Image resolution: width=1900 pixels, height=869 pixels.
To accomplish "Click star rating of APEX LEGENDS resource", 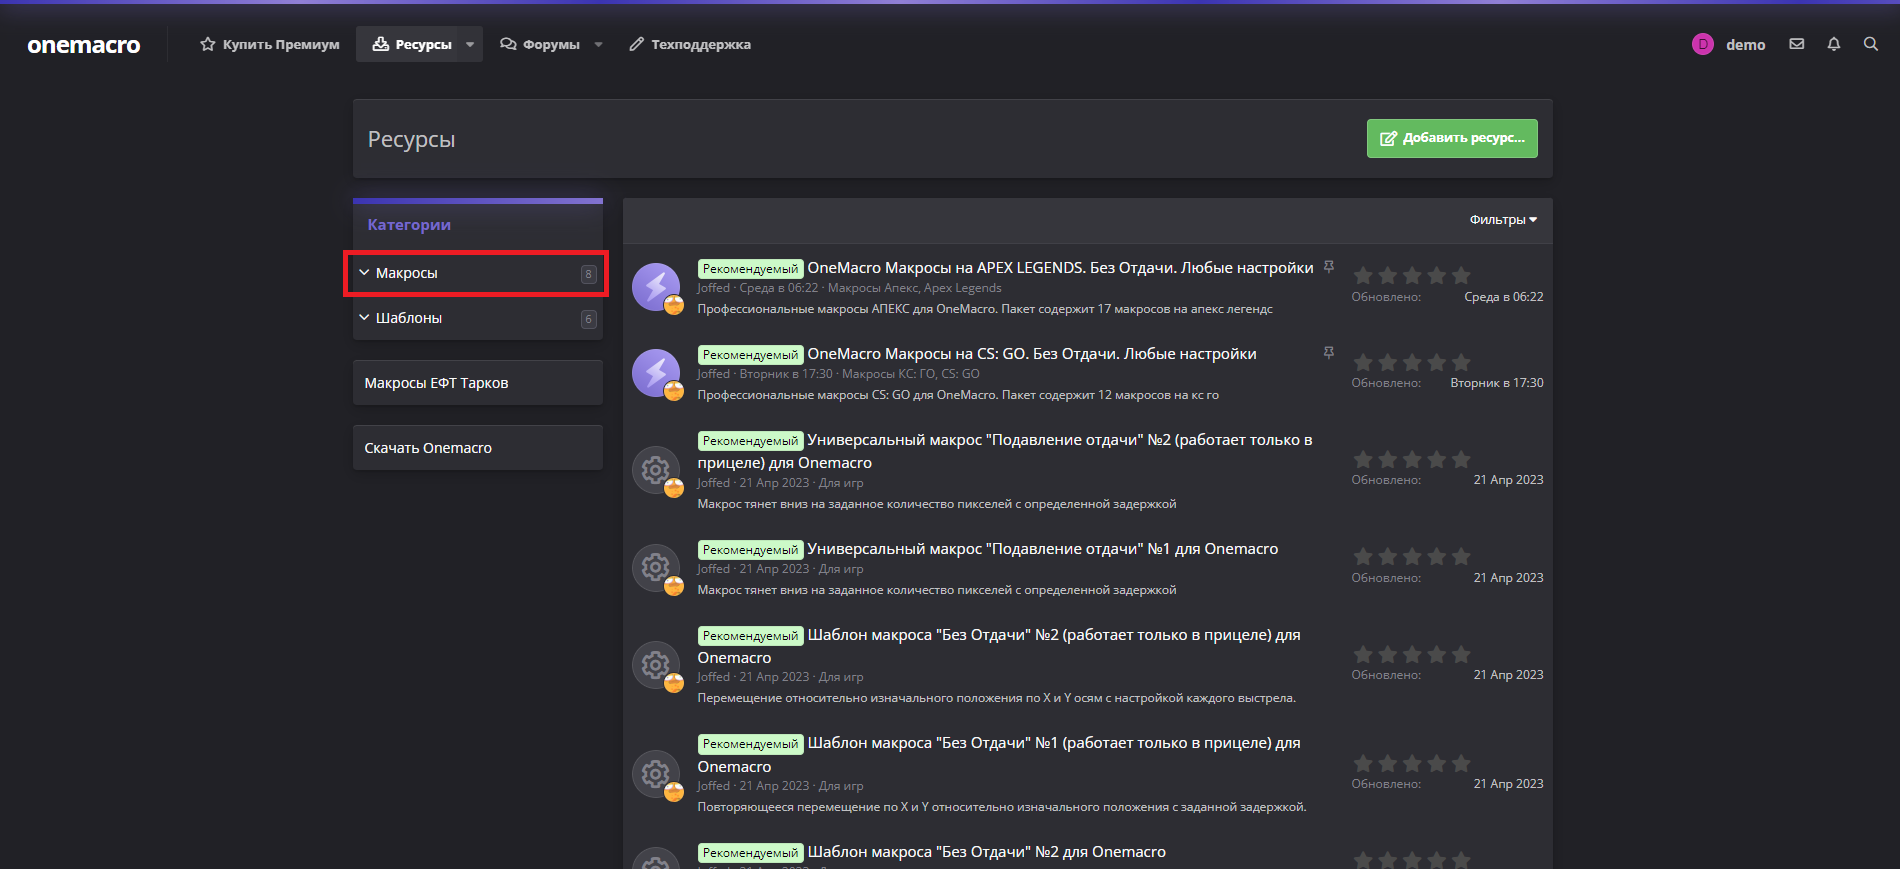I will 1412,275.
